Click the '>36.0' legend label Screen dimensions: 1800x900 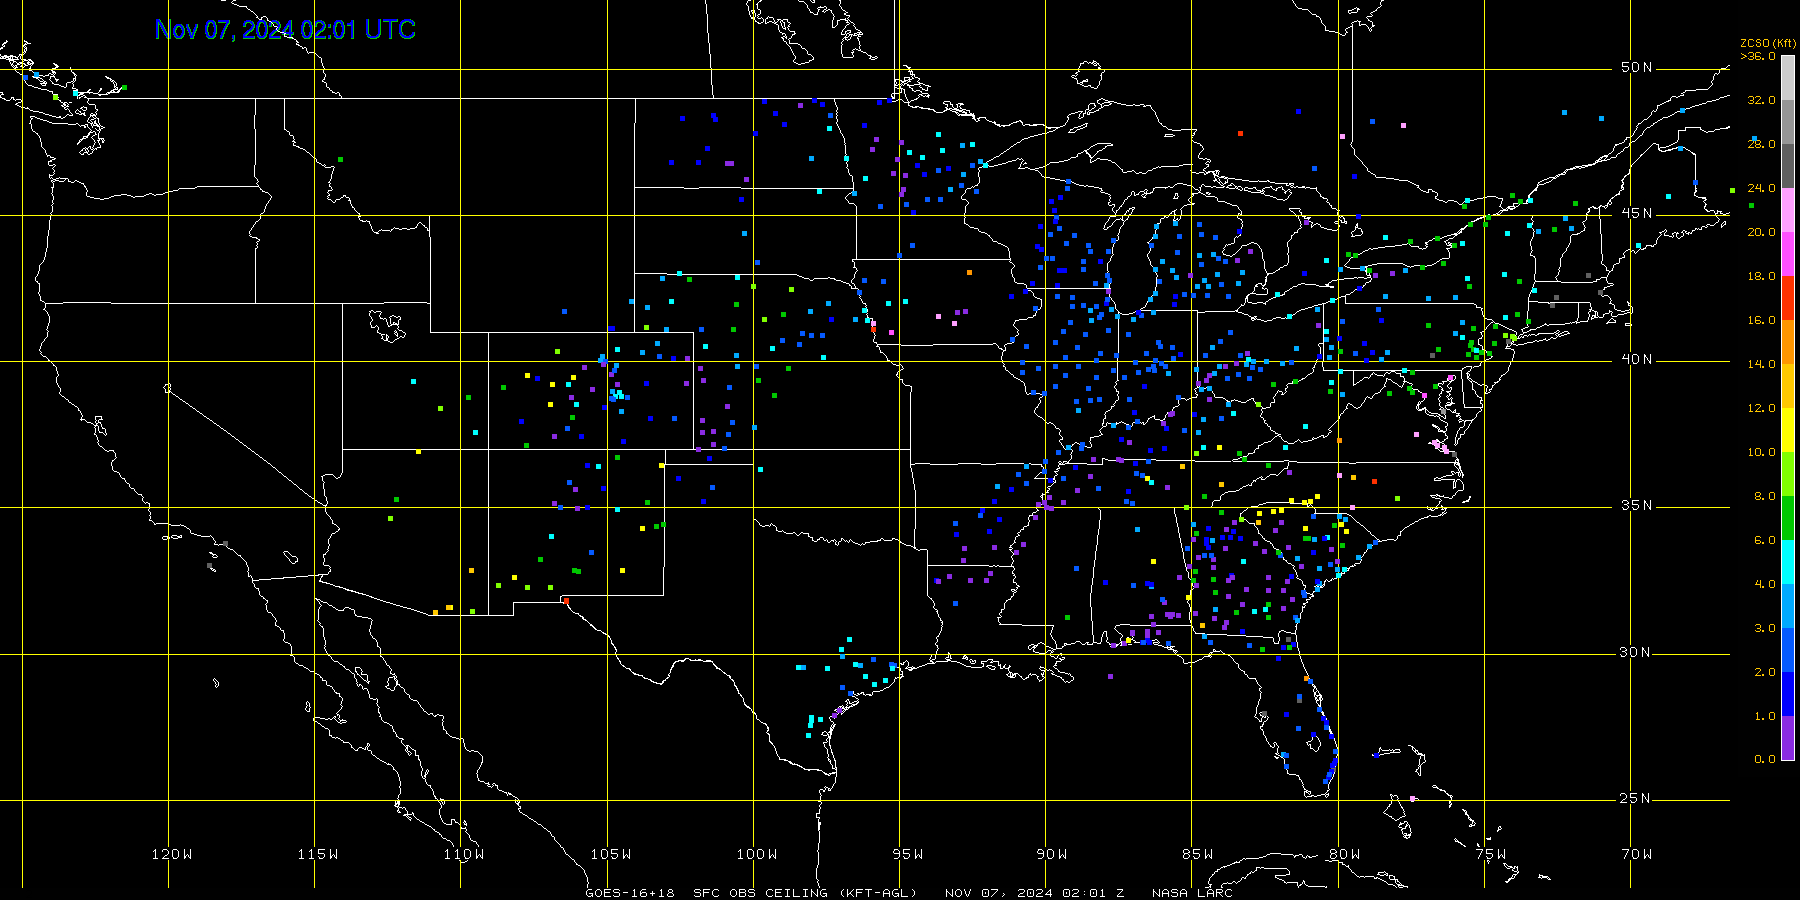(1758, 56)
